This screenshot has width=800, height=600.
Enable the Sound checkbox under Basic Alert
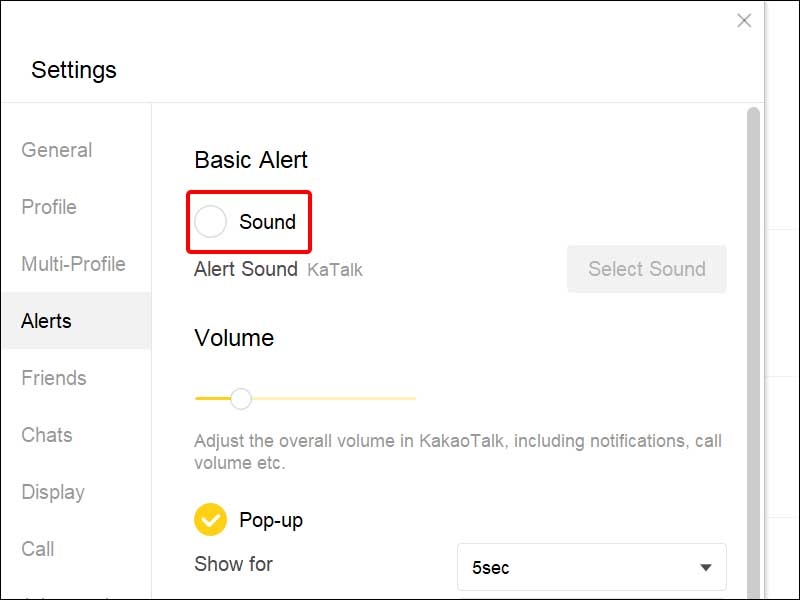(210, 222)
